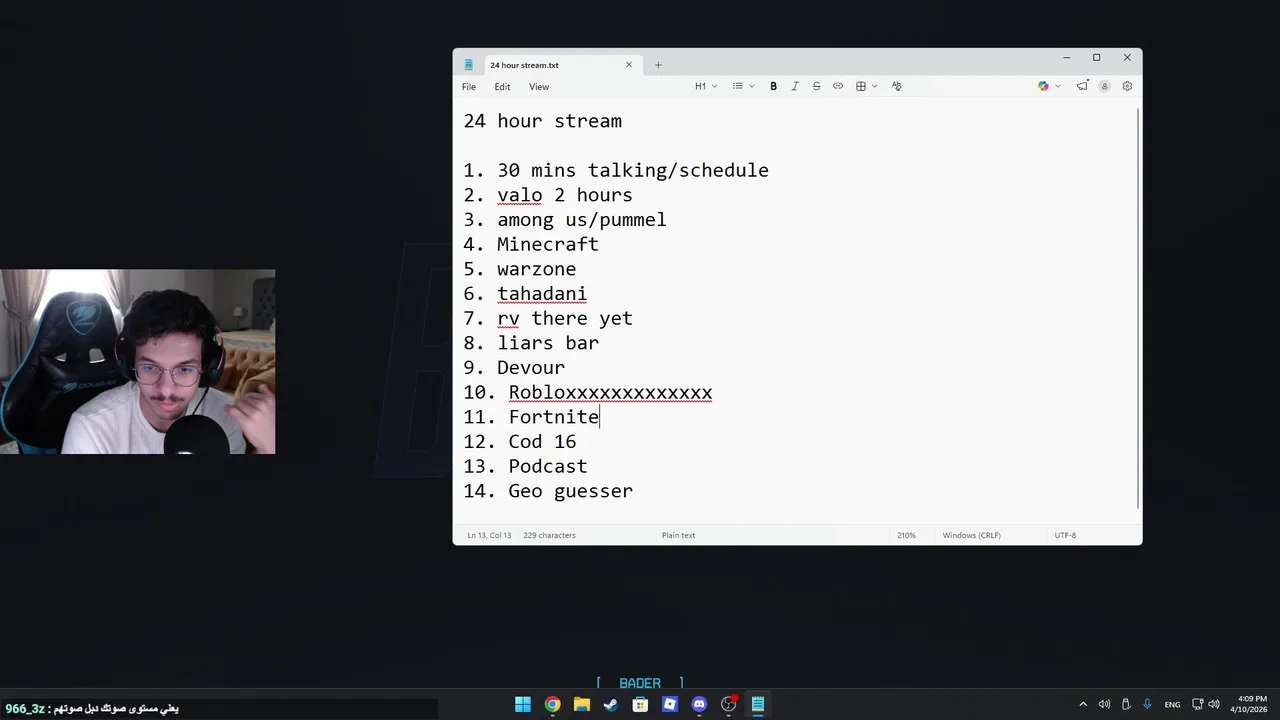Click the 229 characters count
Screen dimensions: 1280x720
coord(549,535)
